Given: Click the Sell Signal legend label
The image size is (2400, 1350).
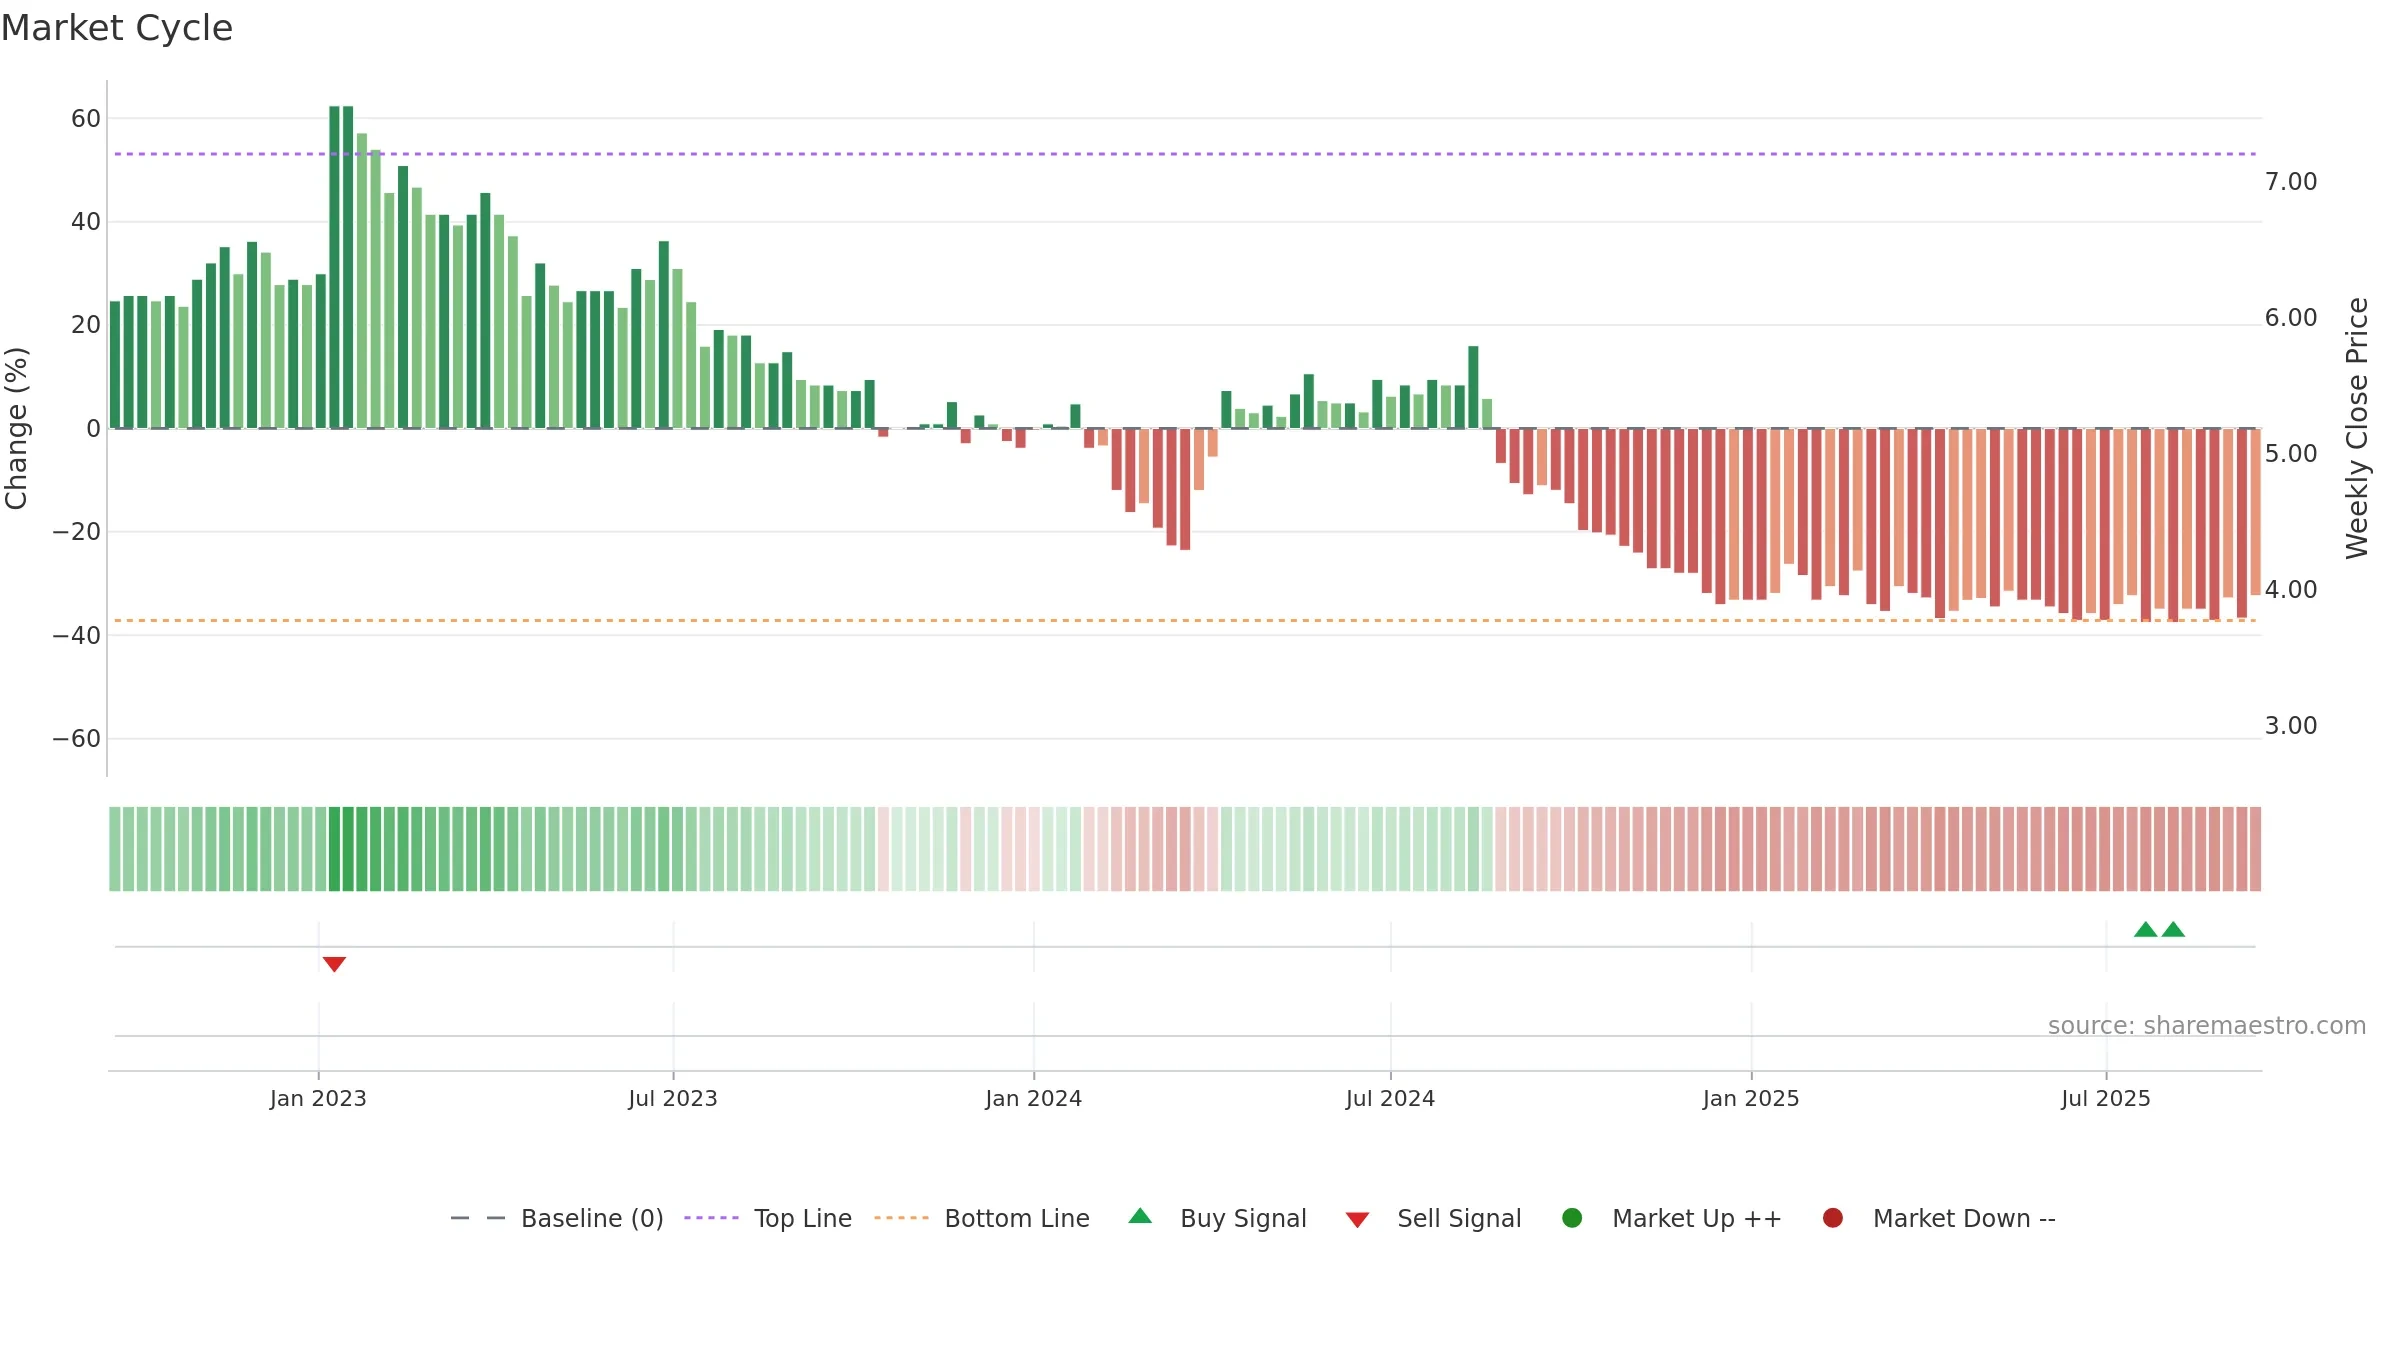Looking at the screenshot, I should (x=1459, y=1218).
